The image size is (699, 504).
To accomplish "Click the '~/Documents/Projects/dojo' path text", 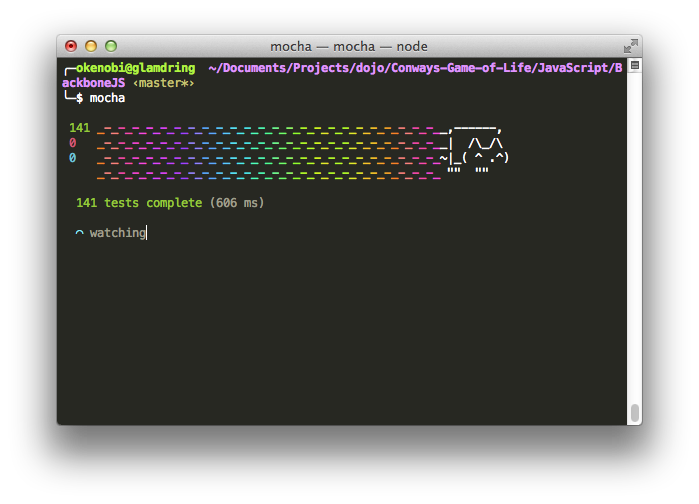I will click(x=298, y=68).
